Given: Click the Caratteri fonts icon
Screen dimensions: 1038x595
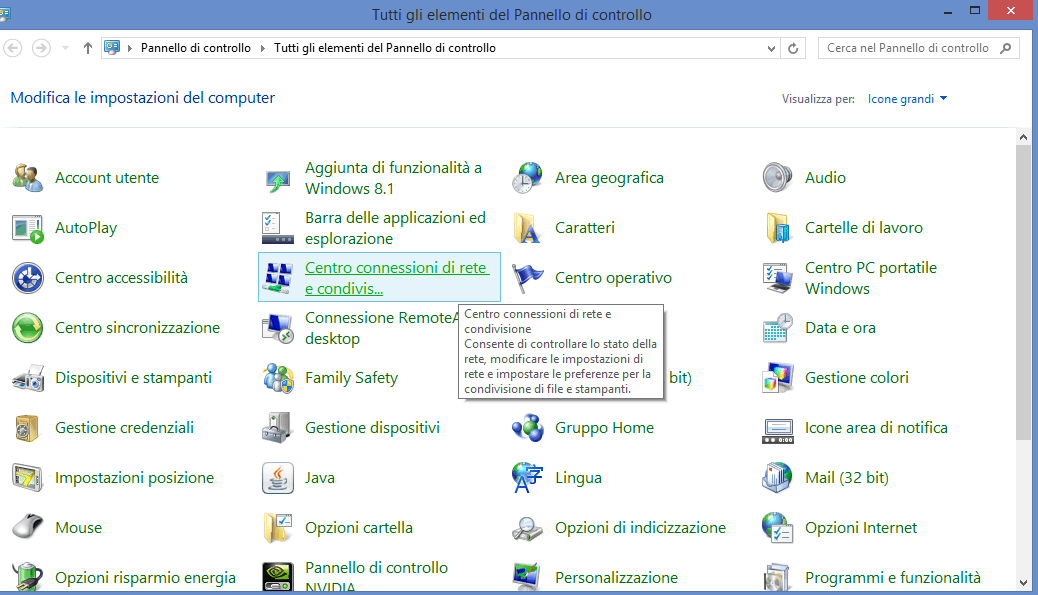Looking at the screenshot, I should point(528,228).
